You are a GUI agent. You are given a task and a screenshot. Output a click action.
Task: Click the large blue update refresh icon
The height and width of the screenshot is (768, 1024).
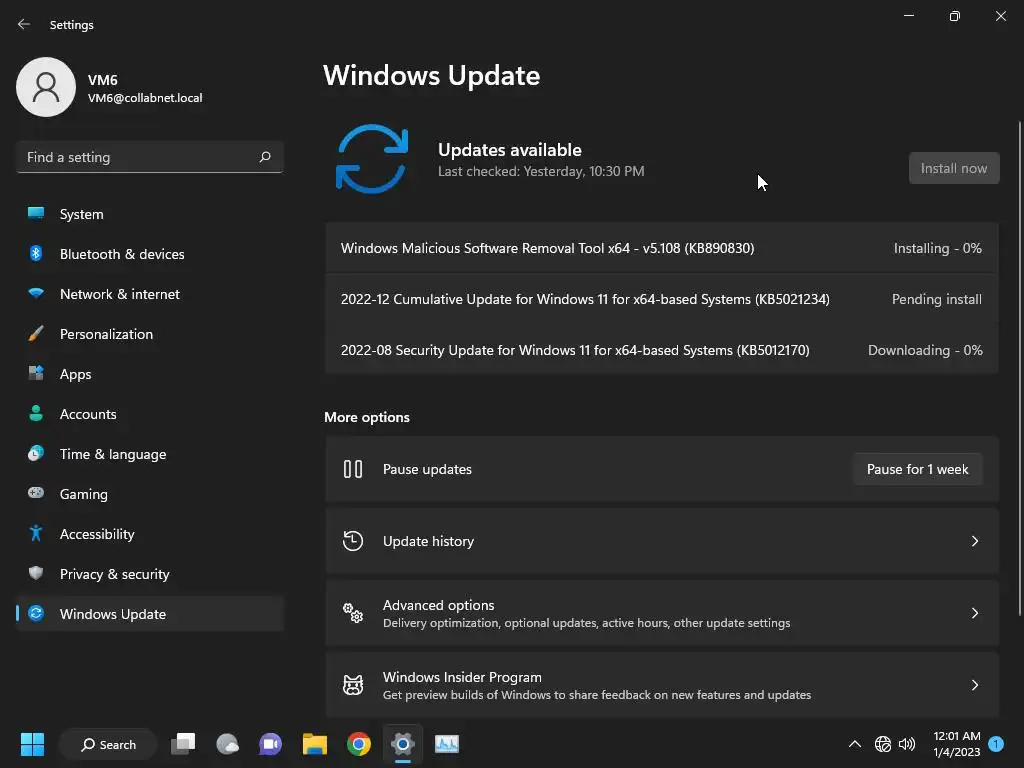[x=372, y=159]
